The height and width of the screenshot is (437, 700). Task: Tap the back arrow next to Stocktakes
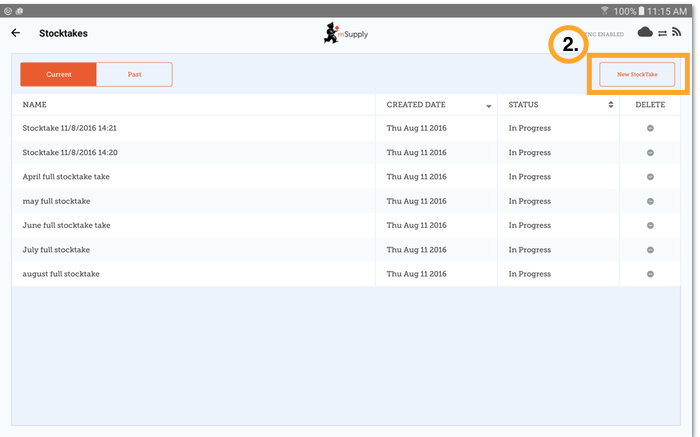coord(15,33)
